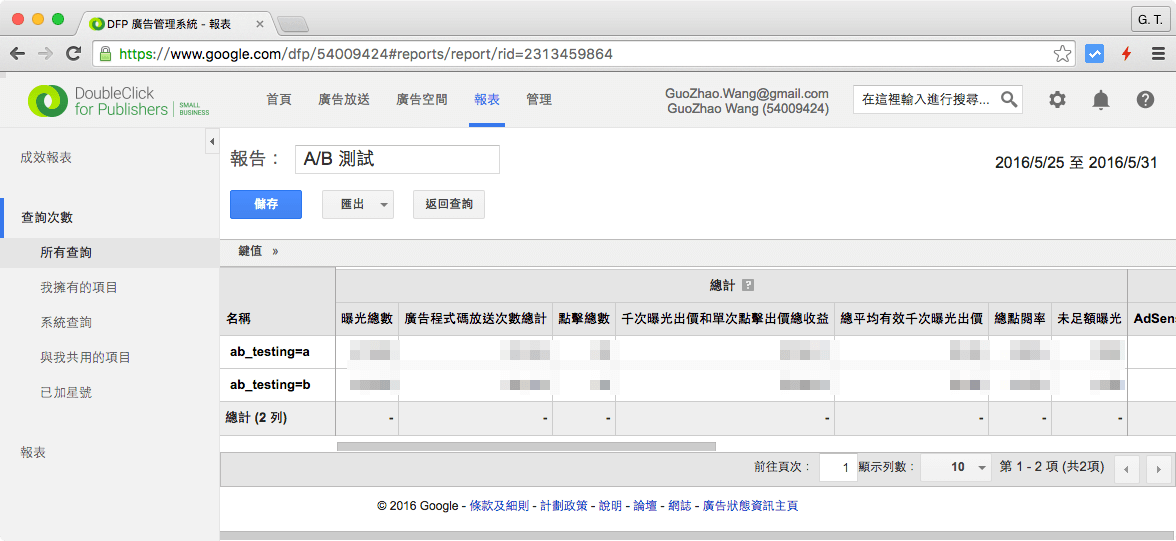Click the ab_testing=b row name
Image resolution: width=1176 pixels, height=541 pixels.
(x=270, y=384)
